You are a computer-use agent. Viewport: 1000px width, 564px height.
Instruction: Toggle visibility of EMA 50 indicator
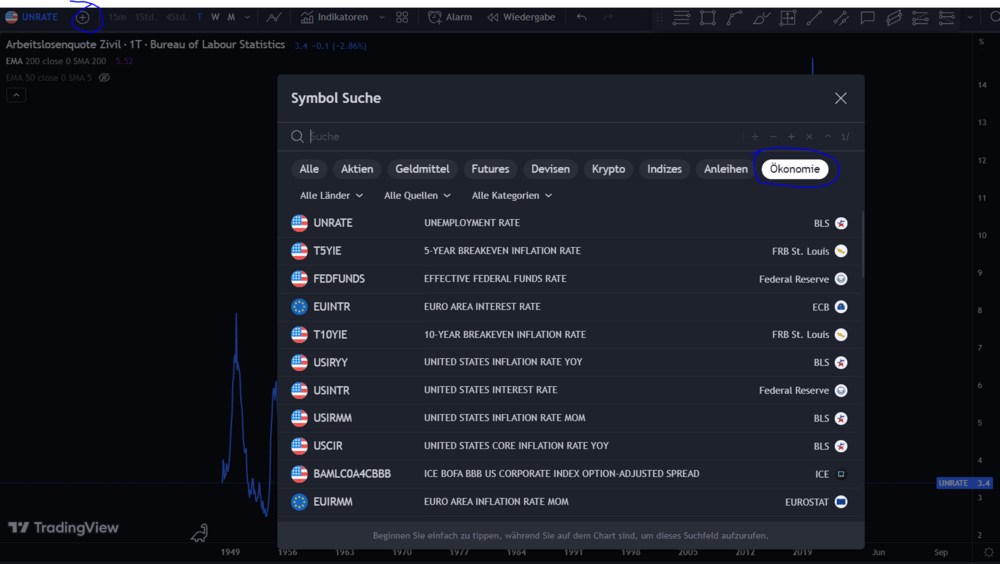(x=103, y=77)
